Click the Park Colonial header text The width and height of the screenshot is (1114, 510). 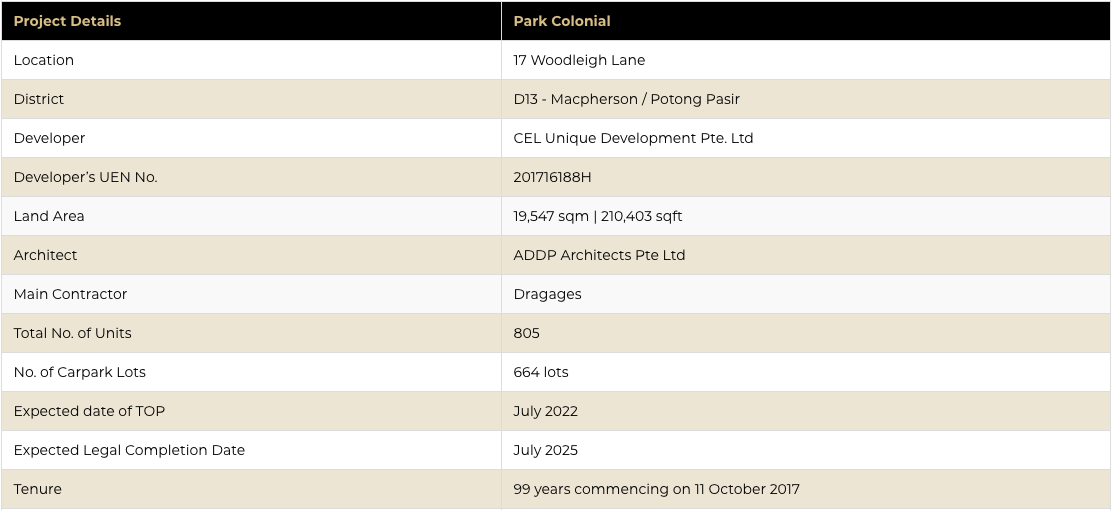tap(562, 21)
